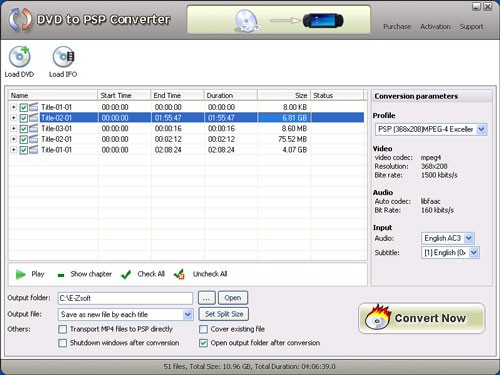Click the Conversion parameters panel header
Viewport: 500px width, 375px height.
pos(431,96)
